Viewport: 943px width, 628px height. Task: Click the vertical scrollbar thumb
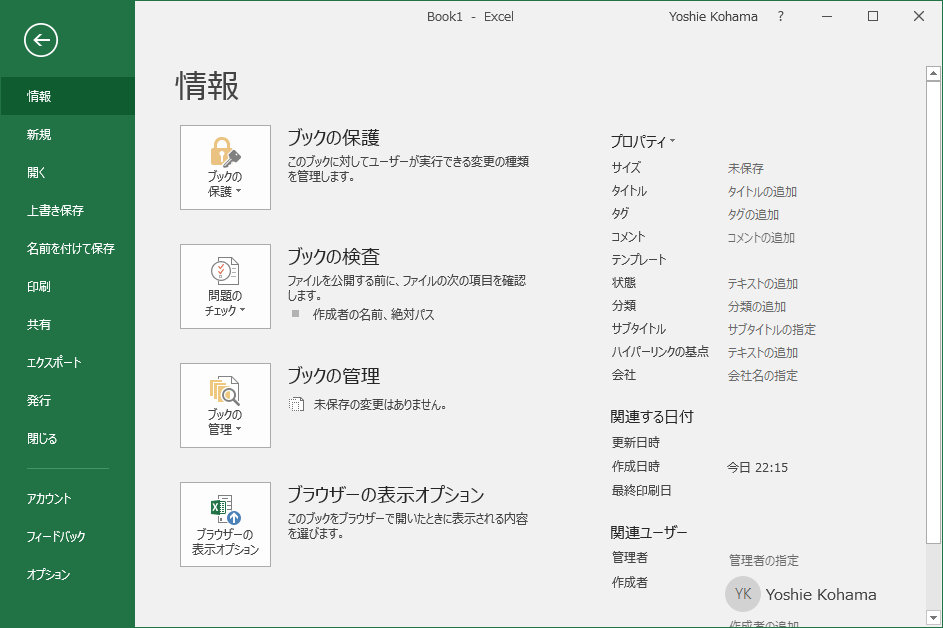pos(933,313)
